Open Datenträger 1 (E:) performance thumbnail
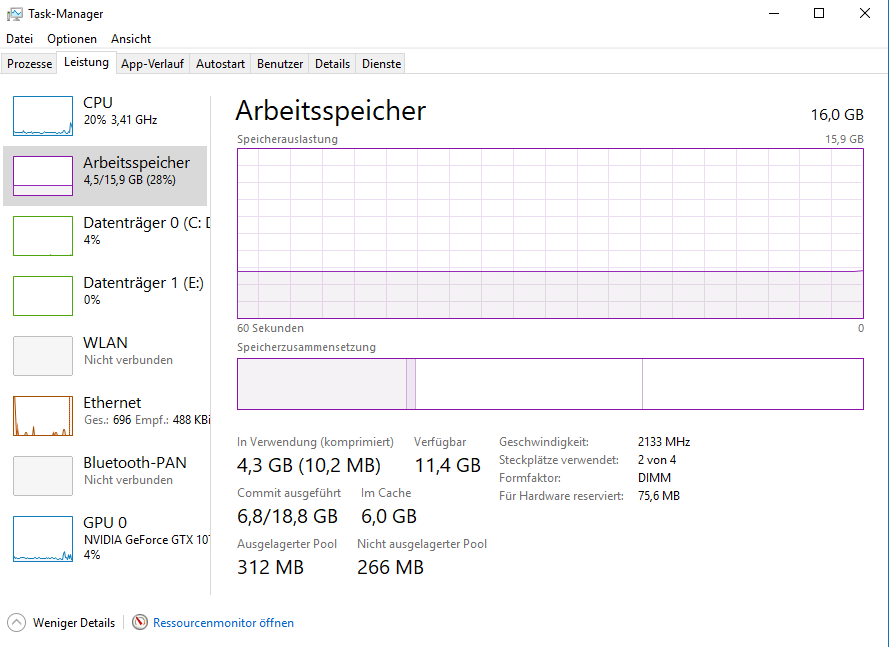The height and width of the screenshot is (647, 889). pos(43,296)
